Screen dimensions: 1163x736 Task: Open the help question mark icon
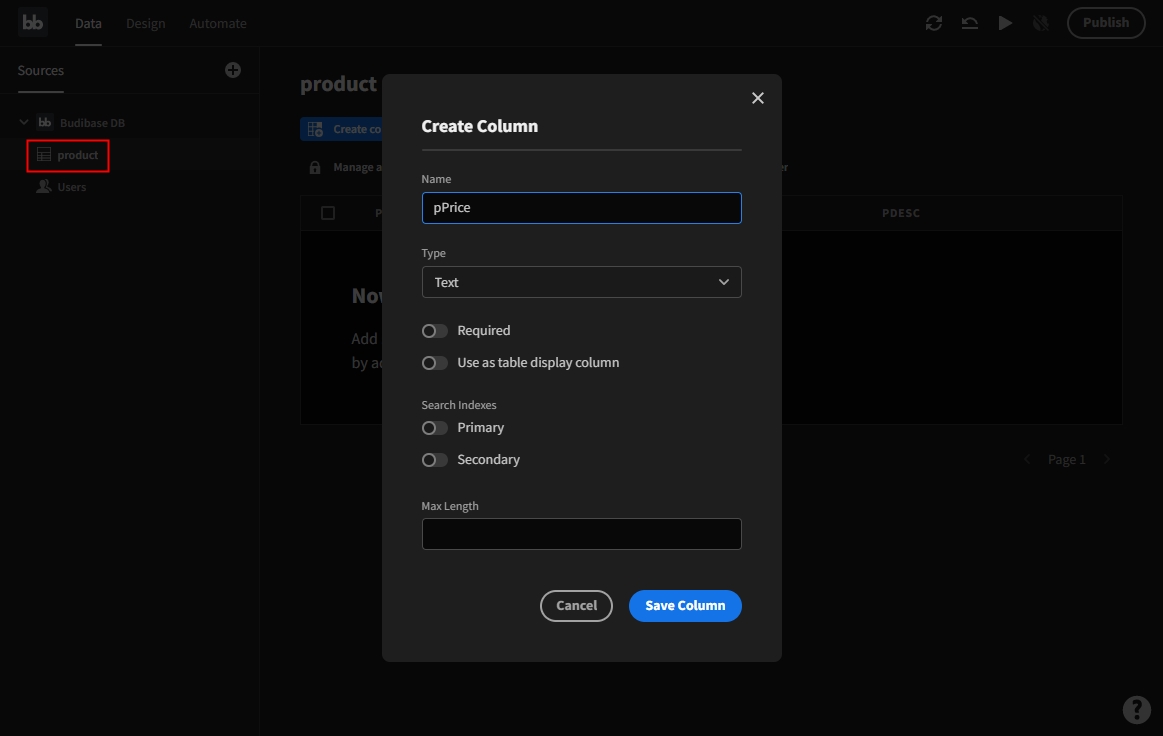[1136, 709]
